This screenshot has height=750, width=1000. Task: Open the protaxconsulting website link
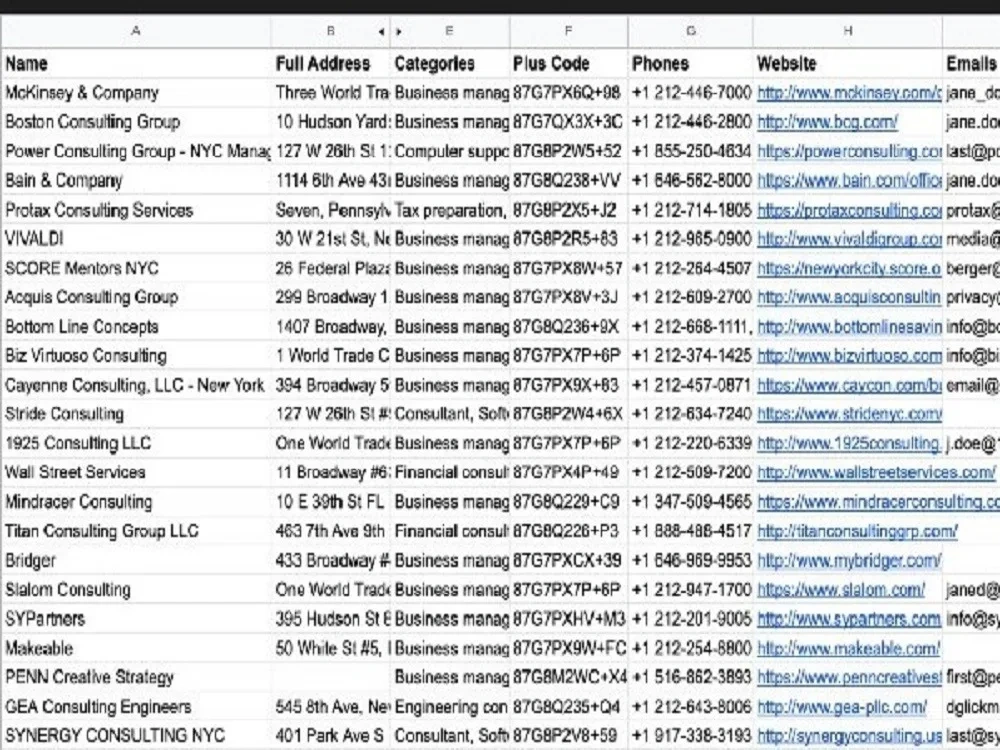click(849, 210)
